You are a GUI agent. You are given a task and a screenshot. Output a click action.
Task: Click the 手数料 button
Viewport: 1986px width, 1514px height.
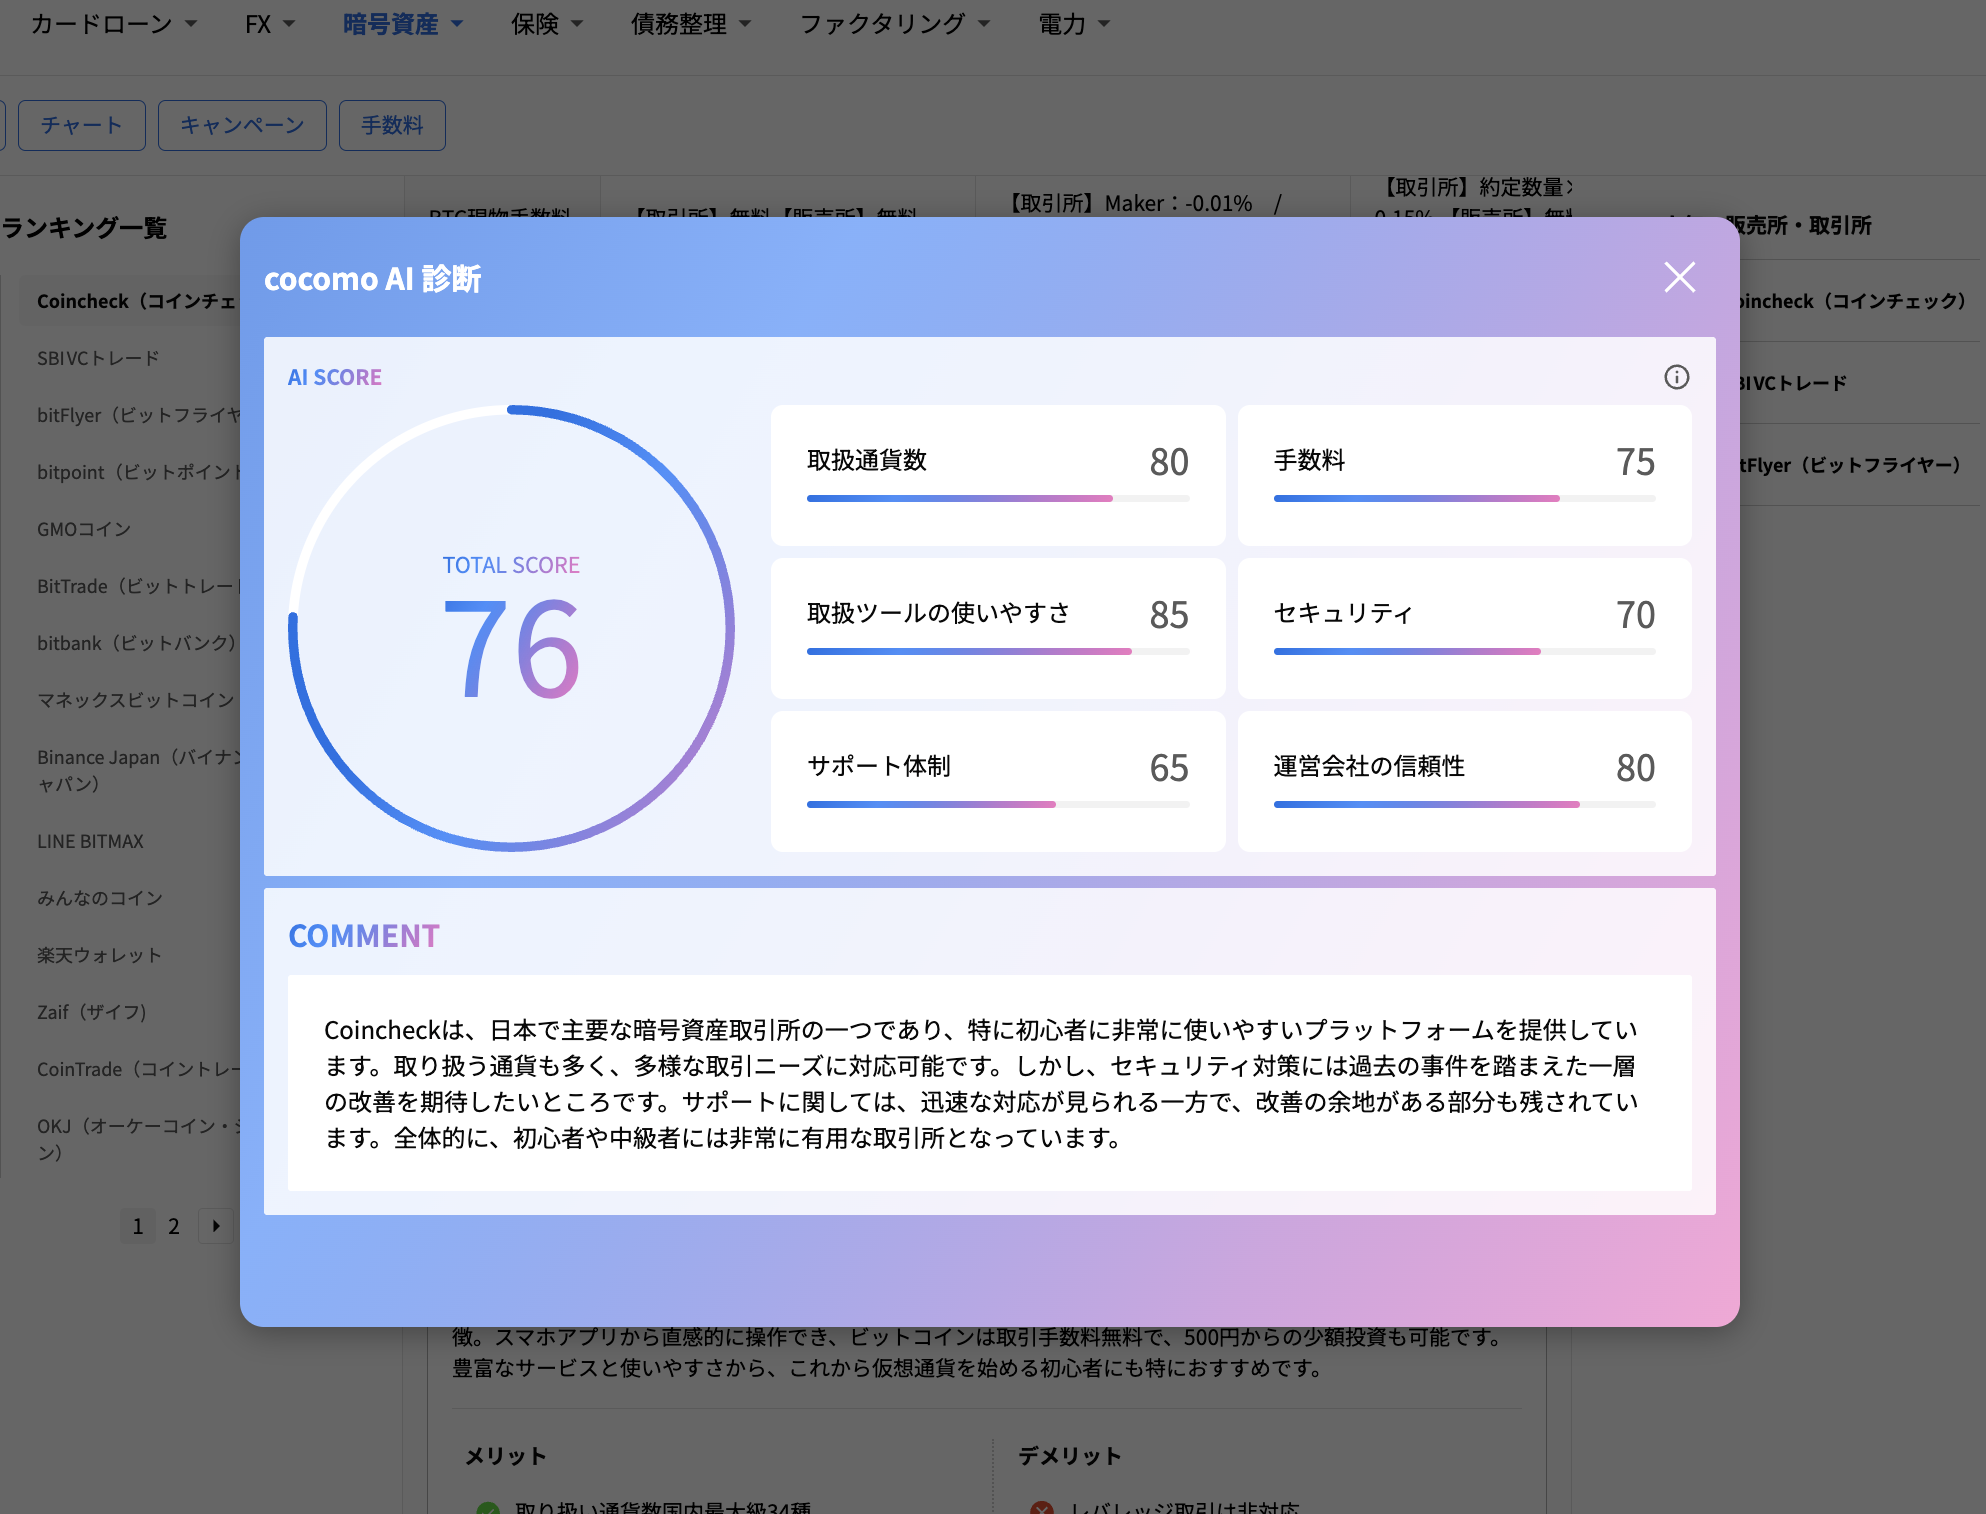tap(392, 125)
